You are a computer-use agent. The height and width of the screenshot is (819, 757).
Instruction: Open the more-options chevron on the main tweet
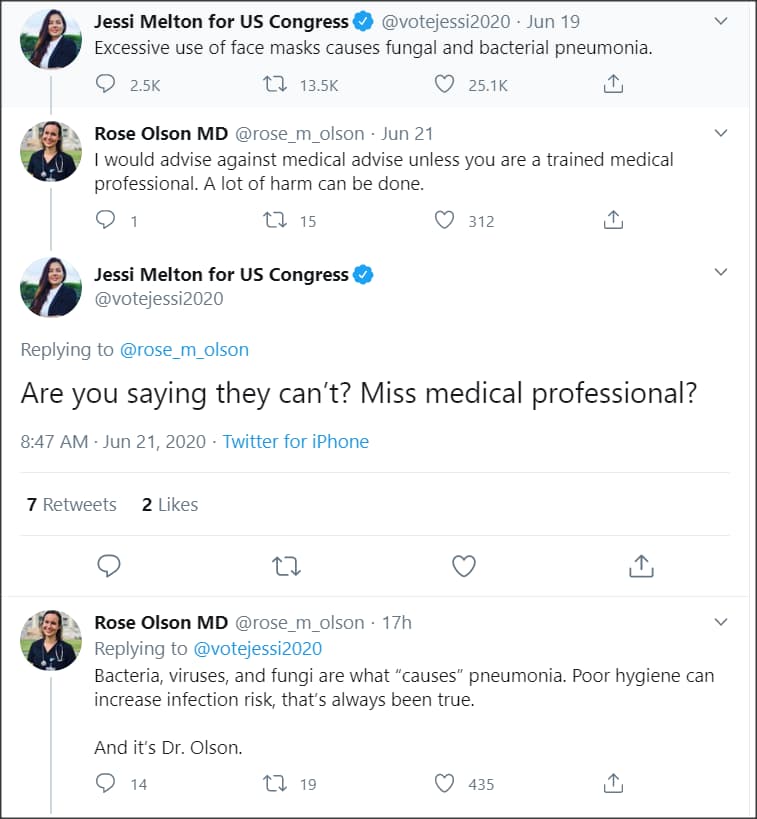pos(721,273)
